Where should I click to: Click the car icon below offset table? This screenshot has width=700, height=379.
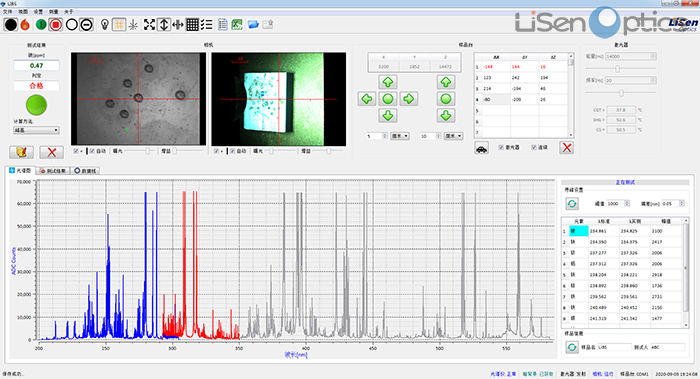[x=481, y=148]
